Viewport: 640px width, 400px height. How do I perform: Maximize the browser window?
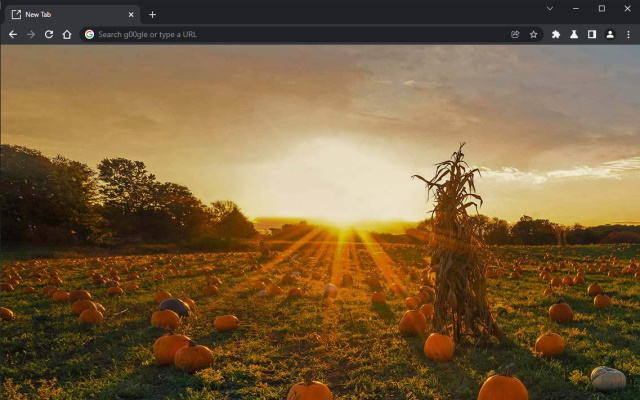(602, 9)
